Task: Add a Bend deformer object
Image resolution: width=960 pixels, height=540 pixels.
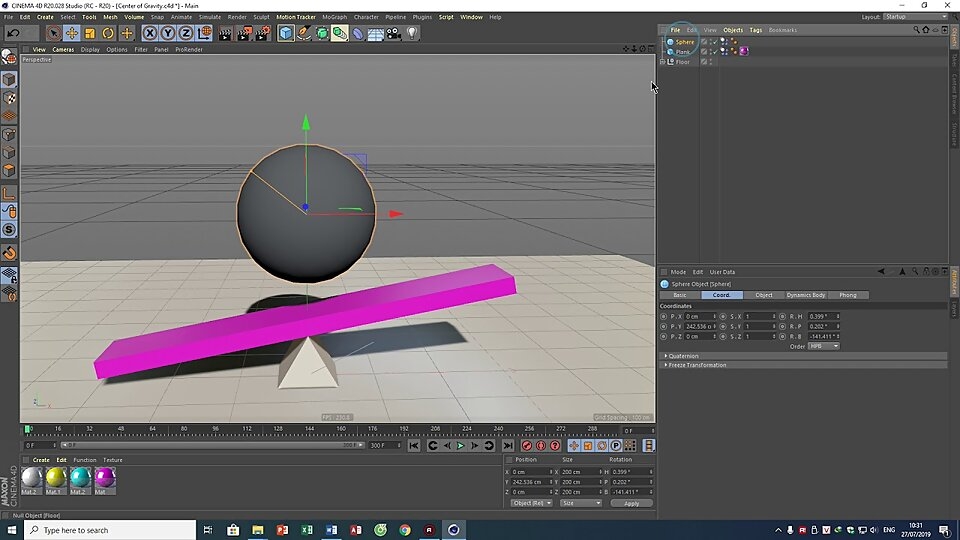Action: [x=358, y=33]
